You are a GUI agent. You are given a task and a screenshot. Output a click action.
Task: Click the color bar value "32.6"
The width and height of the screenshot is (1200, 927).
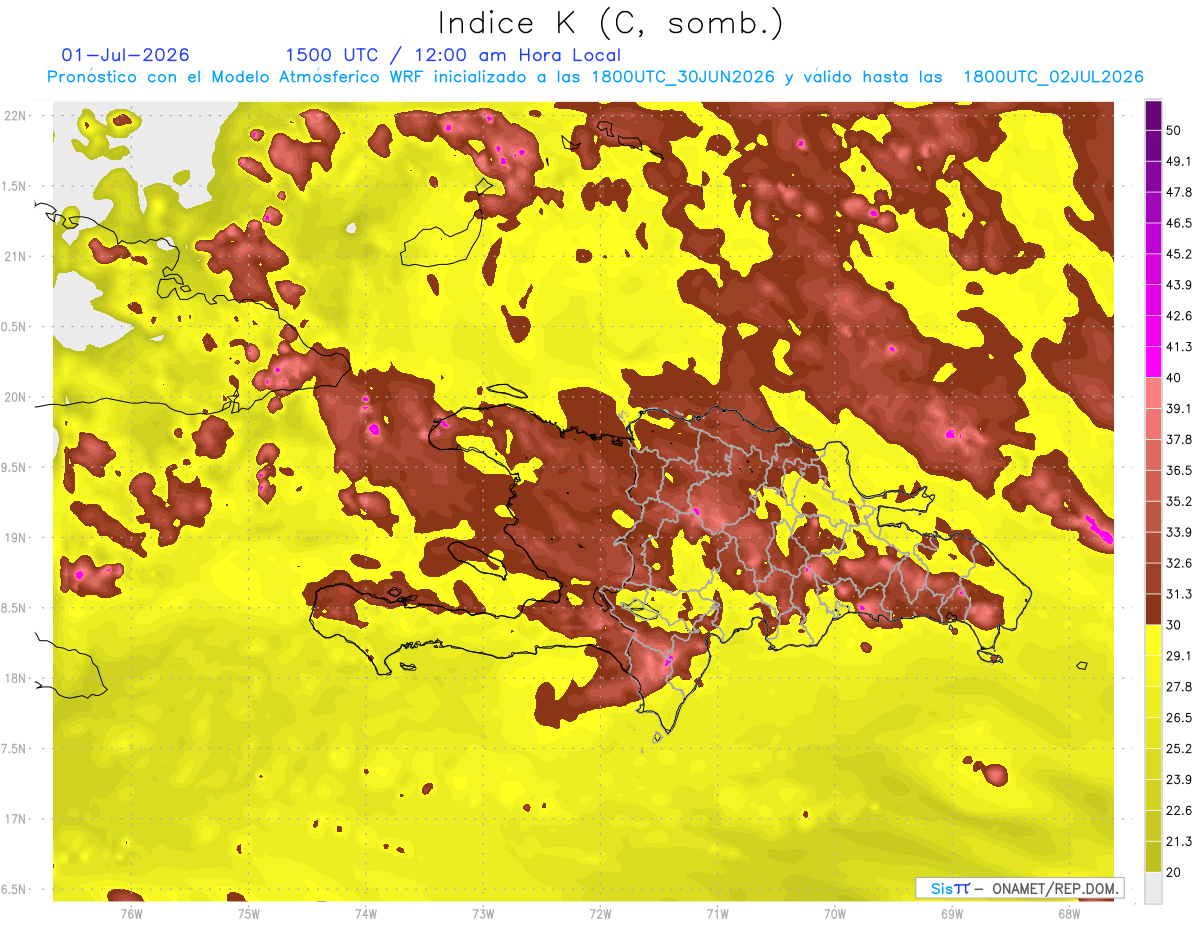tap(1179, 563)
